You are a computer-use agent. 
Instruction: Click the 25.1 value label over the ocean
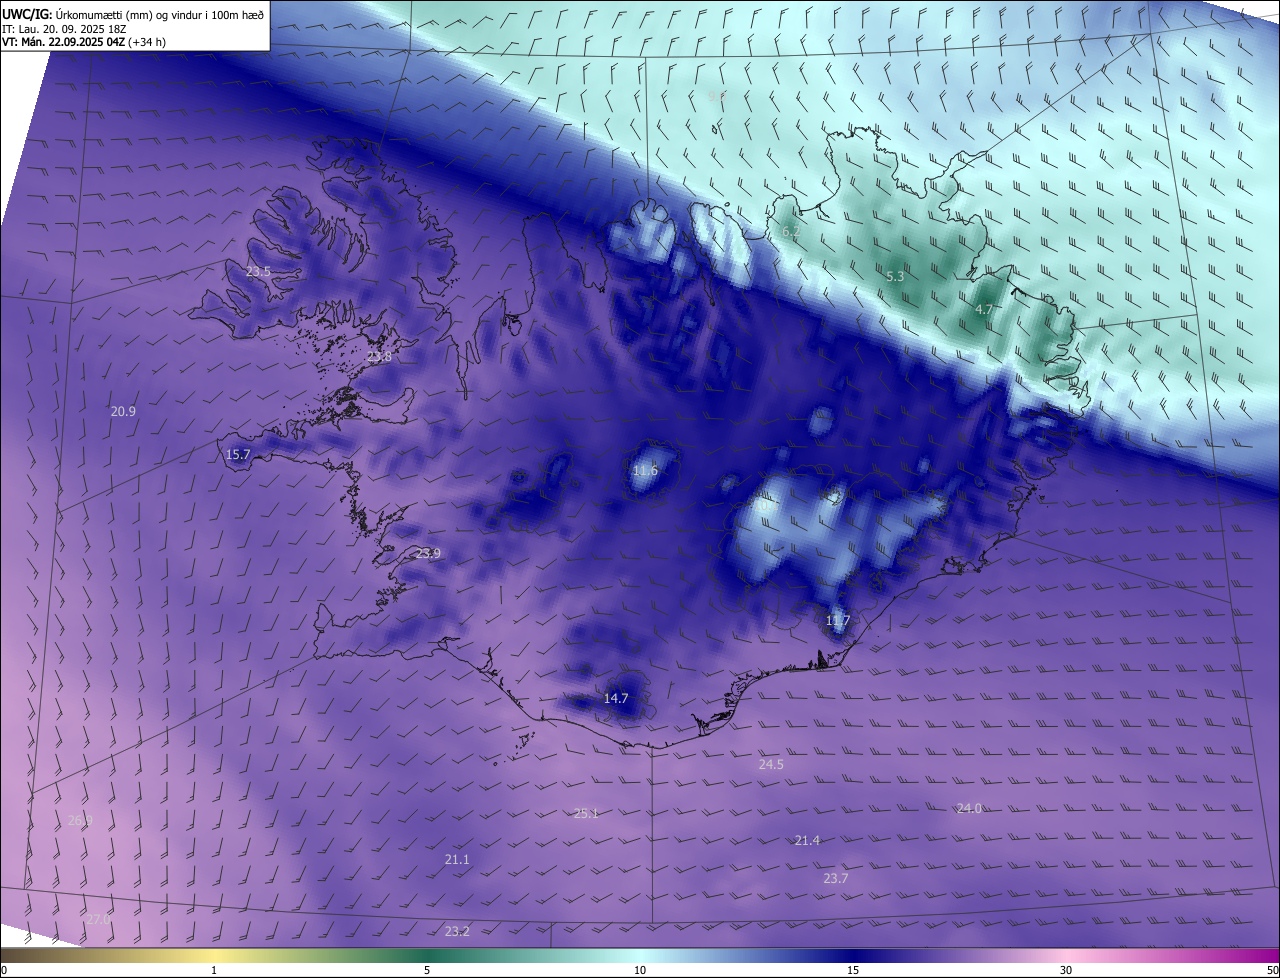point(586,813)
